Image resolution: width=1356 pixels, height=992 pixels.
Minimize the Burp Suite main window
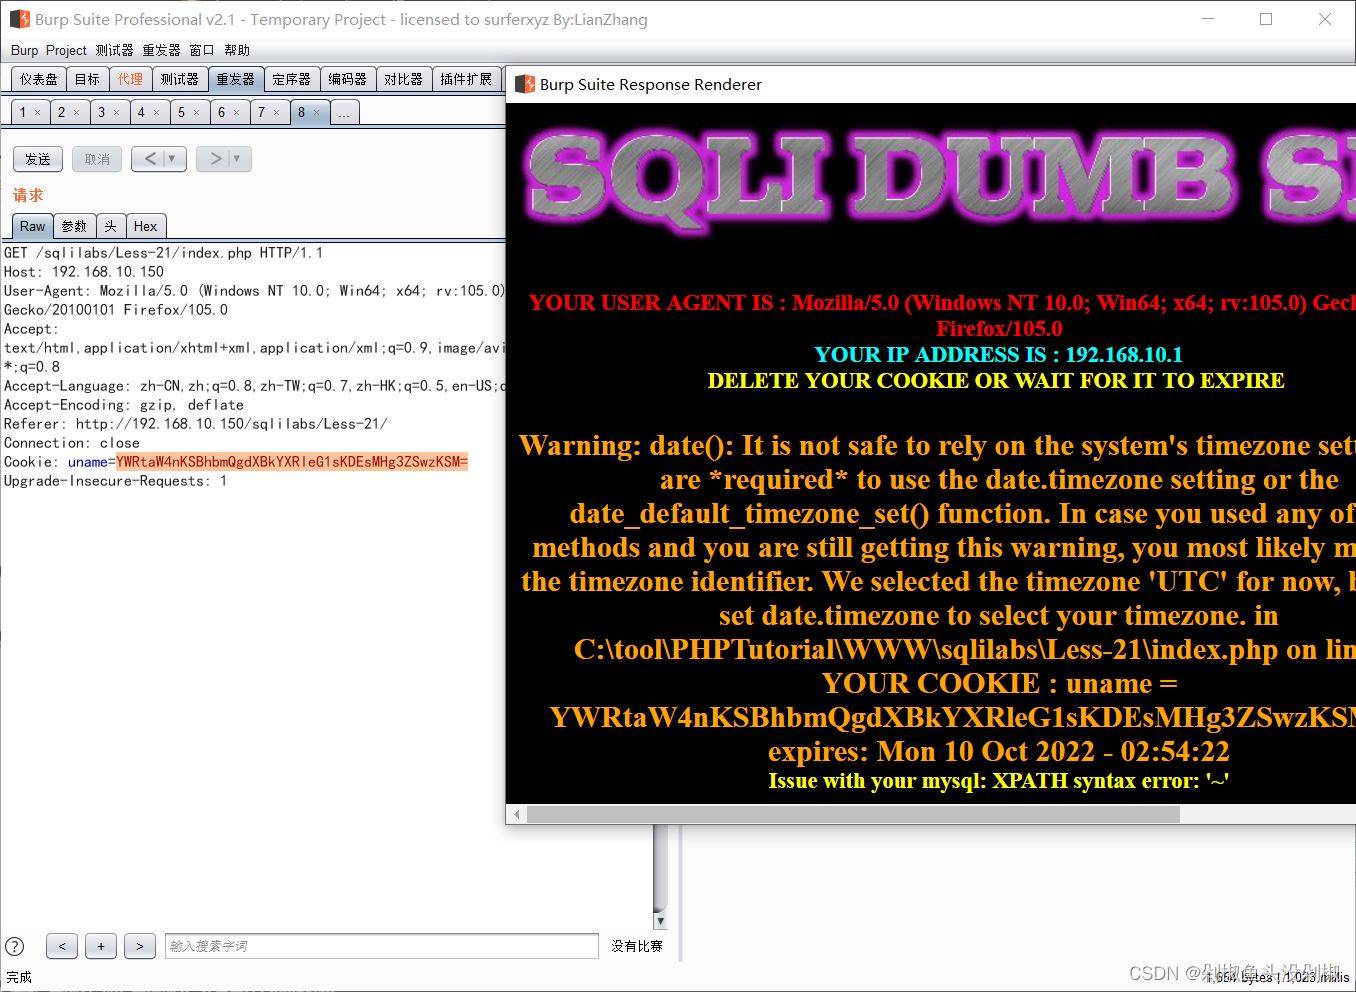(x=1208, y=19)
